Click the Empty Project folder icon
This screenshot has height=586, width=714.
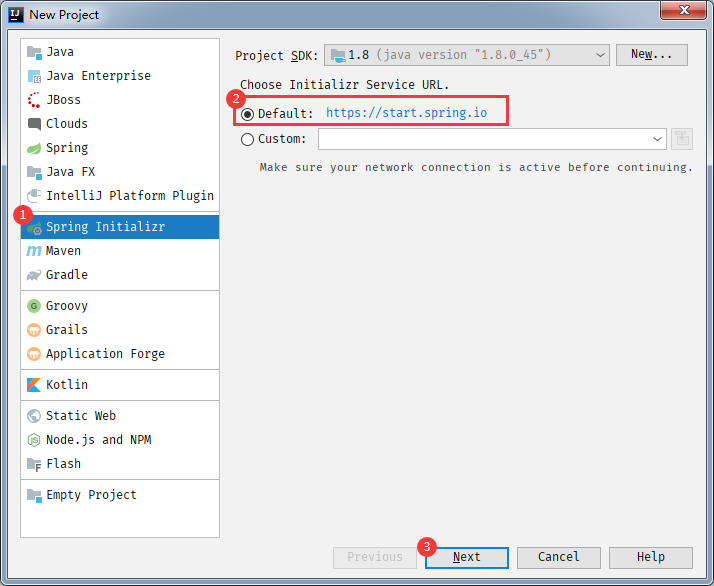(34, 495)
